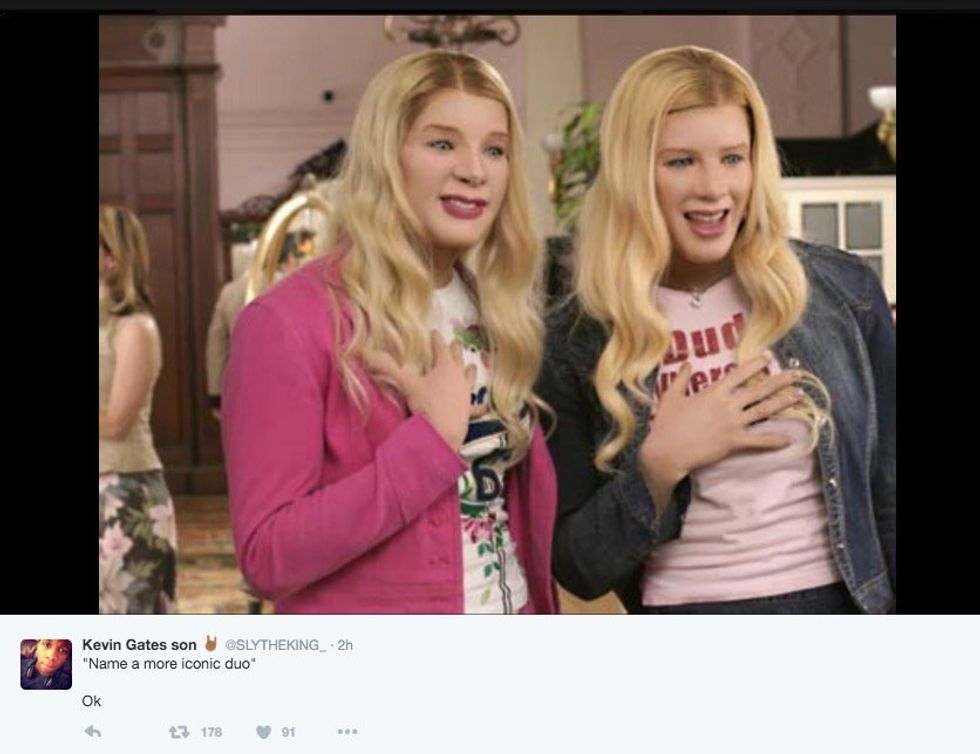Screen dimensions: 980x754
Task: Like the tweet with the heart icon
Action: coord(264,731)
